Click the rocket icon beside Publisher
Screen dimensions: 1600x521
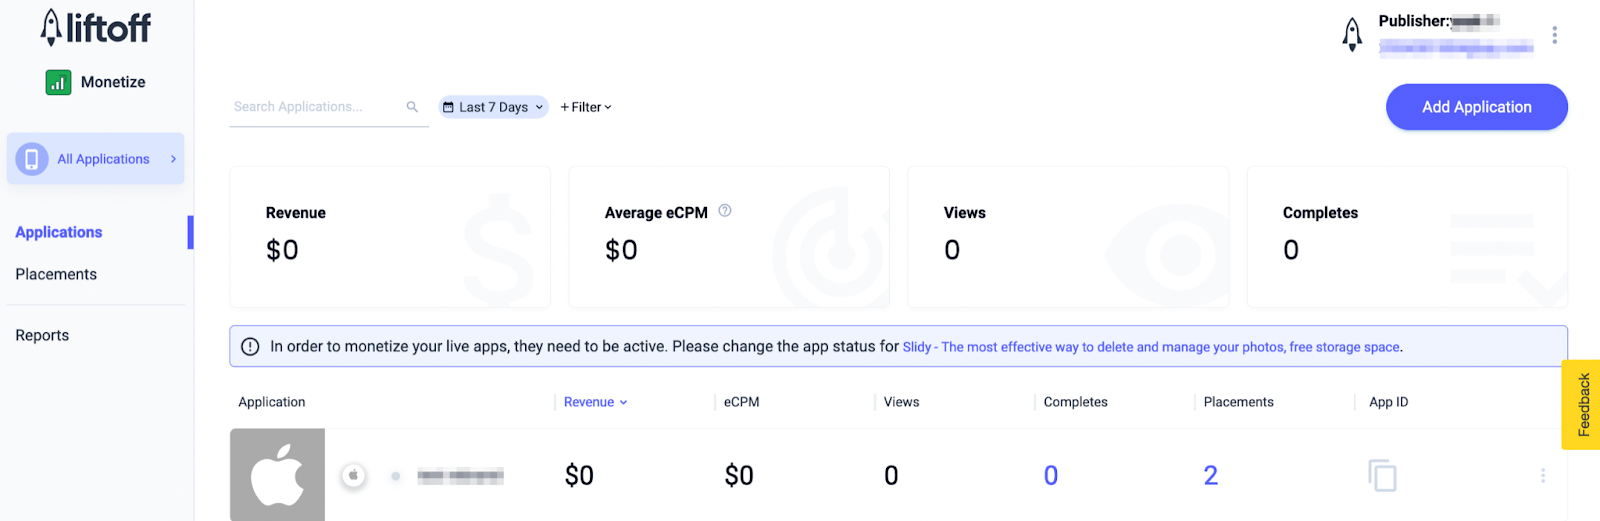click(x=1352, y=34)
